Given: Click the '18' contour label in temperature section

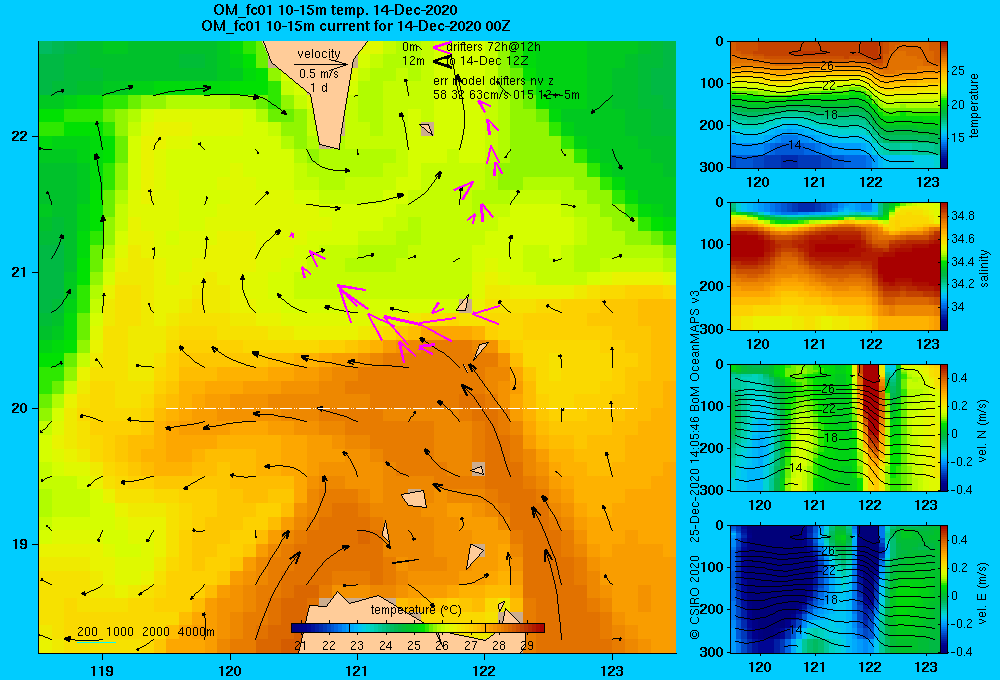Looking at the screenshot, I should (830, 115).
